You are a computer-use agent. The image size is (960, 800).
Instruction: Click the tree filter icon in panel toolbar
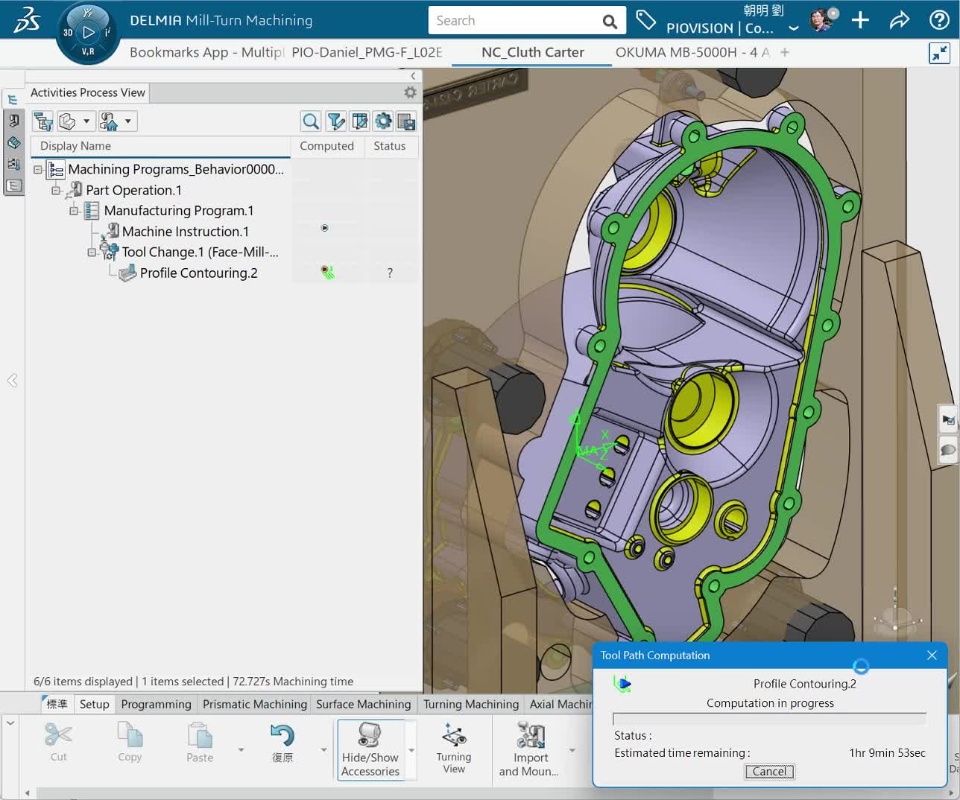coord(43,121)
